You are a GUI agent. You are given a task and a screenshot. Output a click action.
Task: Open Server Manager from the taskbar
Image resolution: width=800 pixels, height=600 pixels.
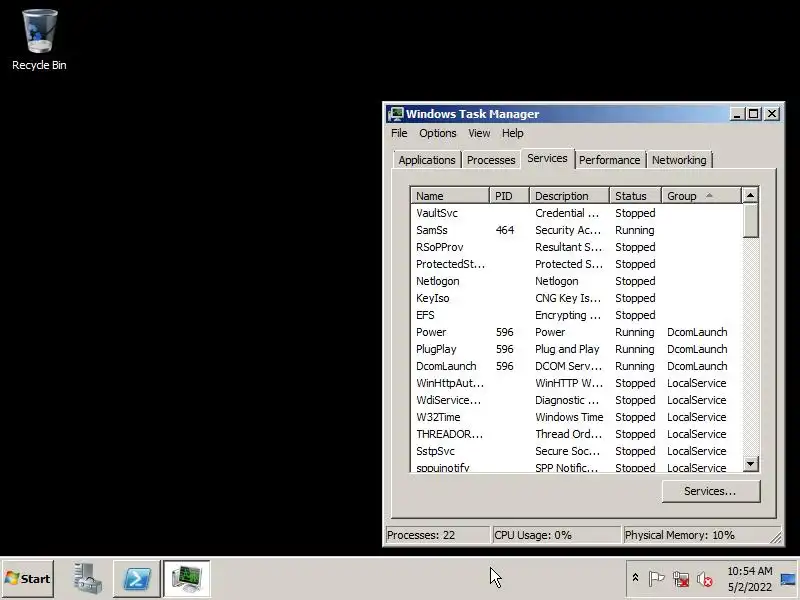click(87, 579)
